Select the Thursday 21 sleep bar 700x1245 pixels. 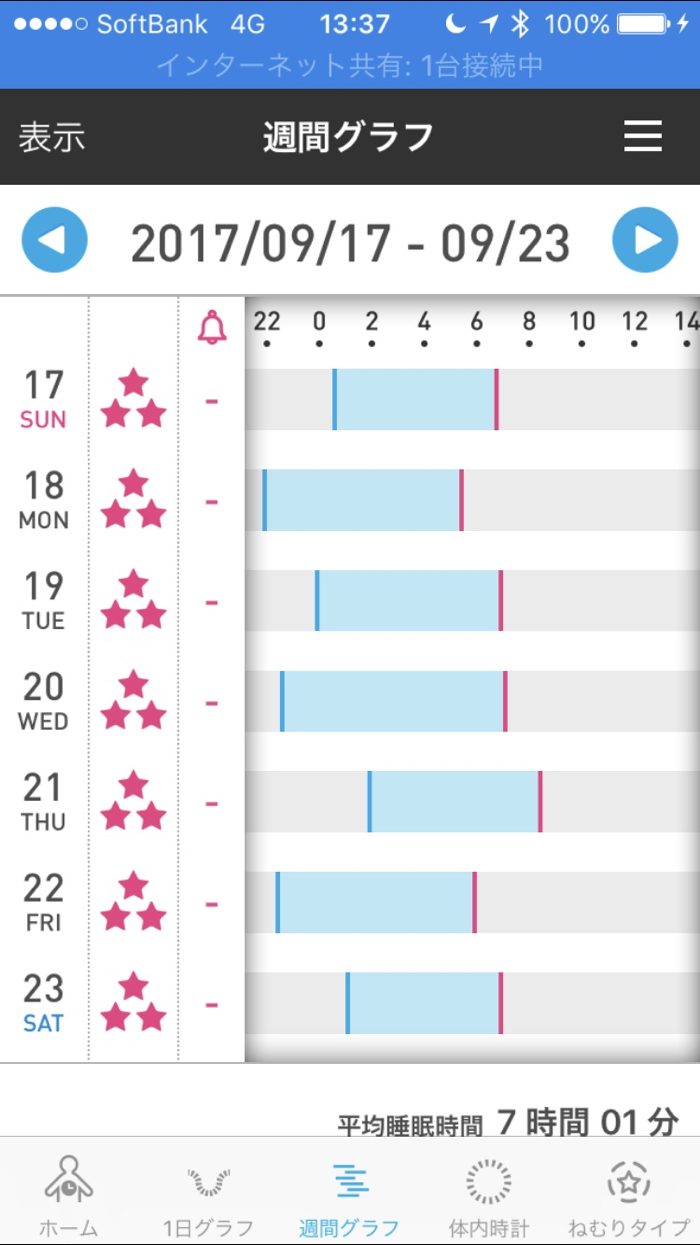pyautogui.click(x=455, y=802)
